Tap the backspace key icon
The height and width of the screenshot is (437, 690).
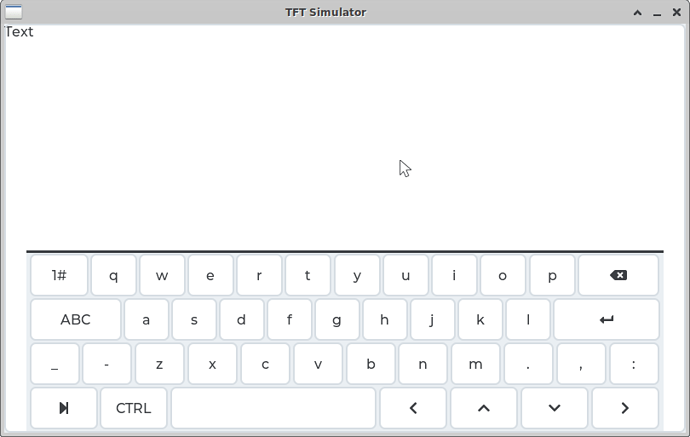(618, 275)
